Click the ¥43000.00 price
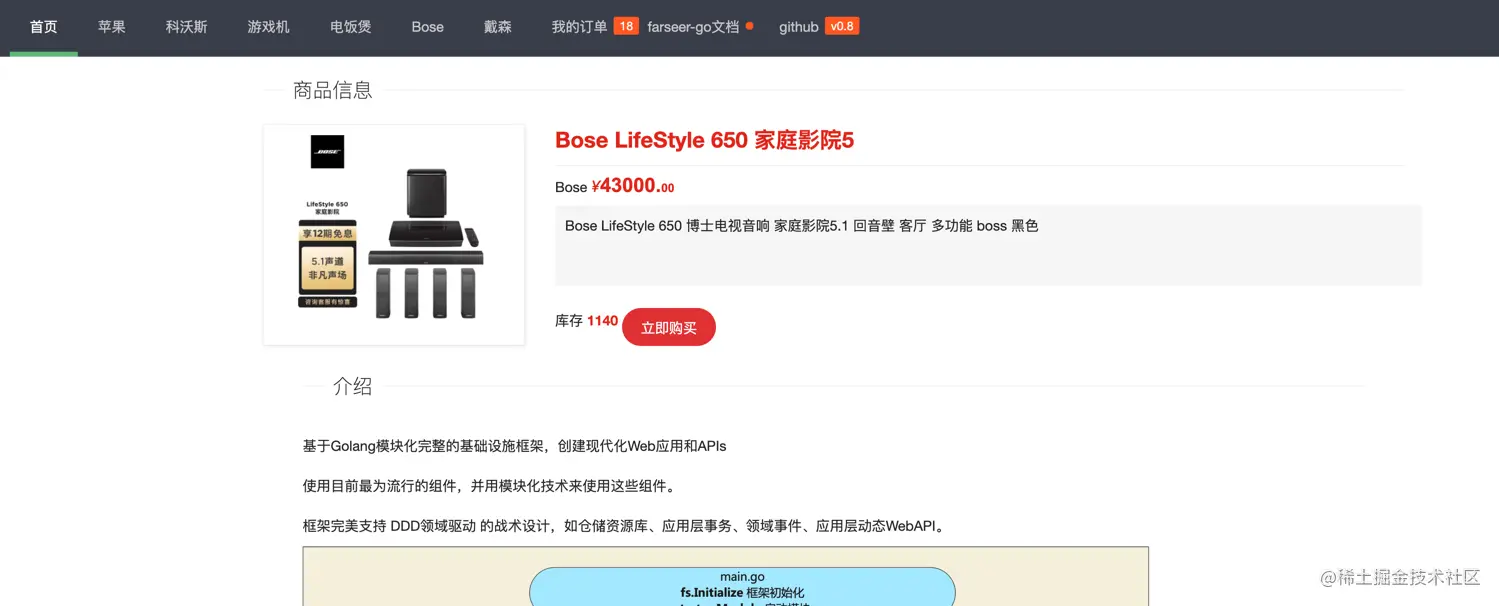 click(x=633, y=186)
